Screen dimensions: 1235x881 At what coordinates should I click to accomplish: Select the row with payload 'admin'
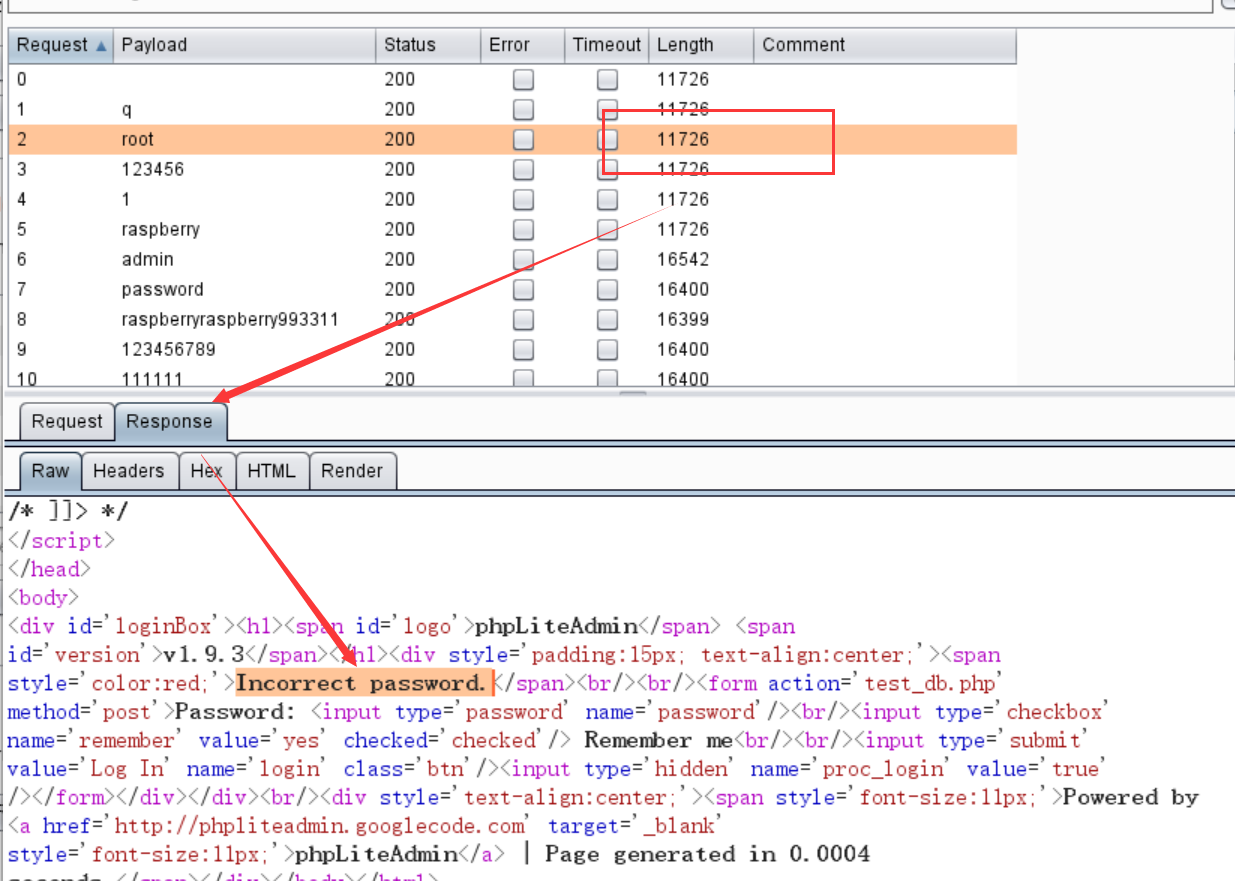pyautogui.click(x=513, y=260)
